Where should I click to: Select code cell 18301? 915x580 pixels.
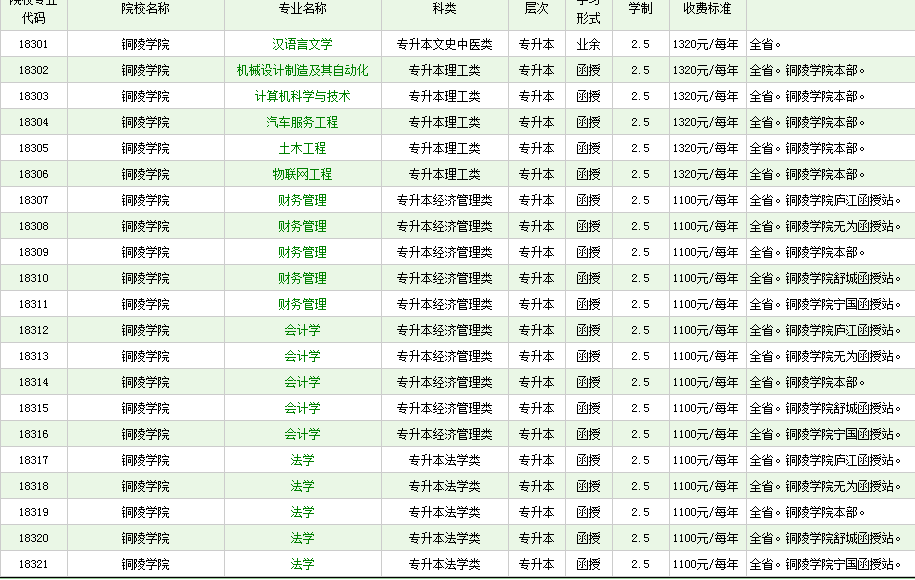click(33, 44)
